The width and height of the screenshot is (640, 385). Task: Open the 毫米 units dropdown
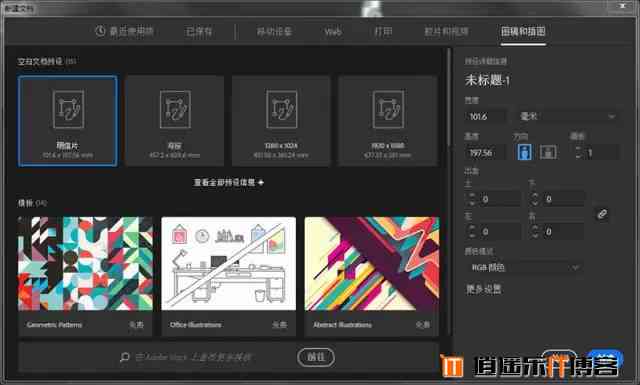pyautogui.click(x=567, y=117)
